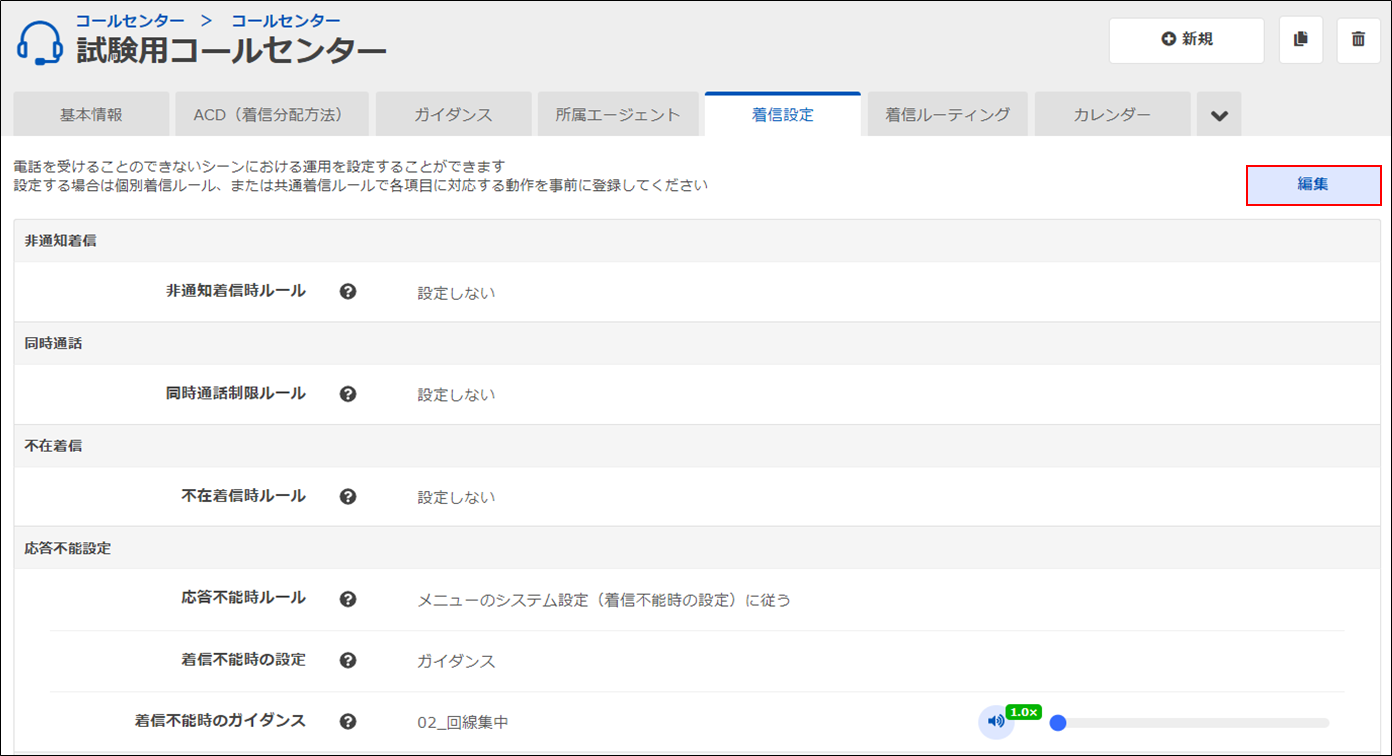1392x756 pixels.
Task: Select the ガイダンス tab
Action: 453,115
